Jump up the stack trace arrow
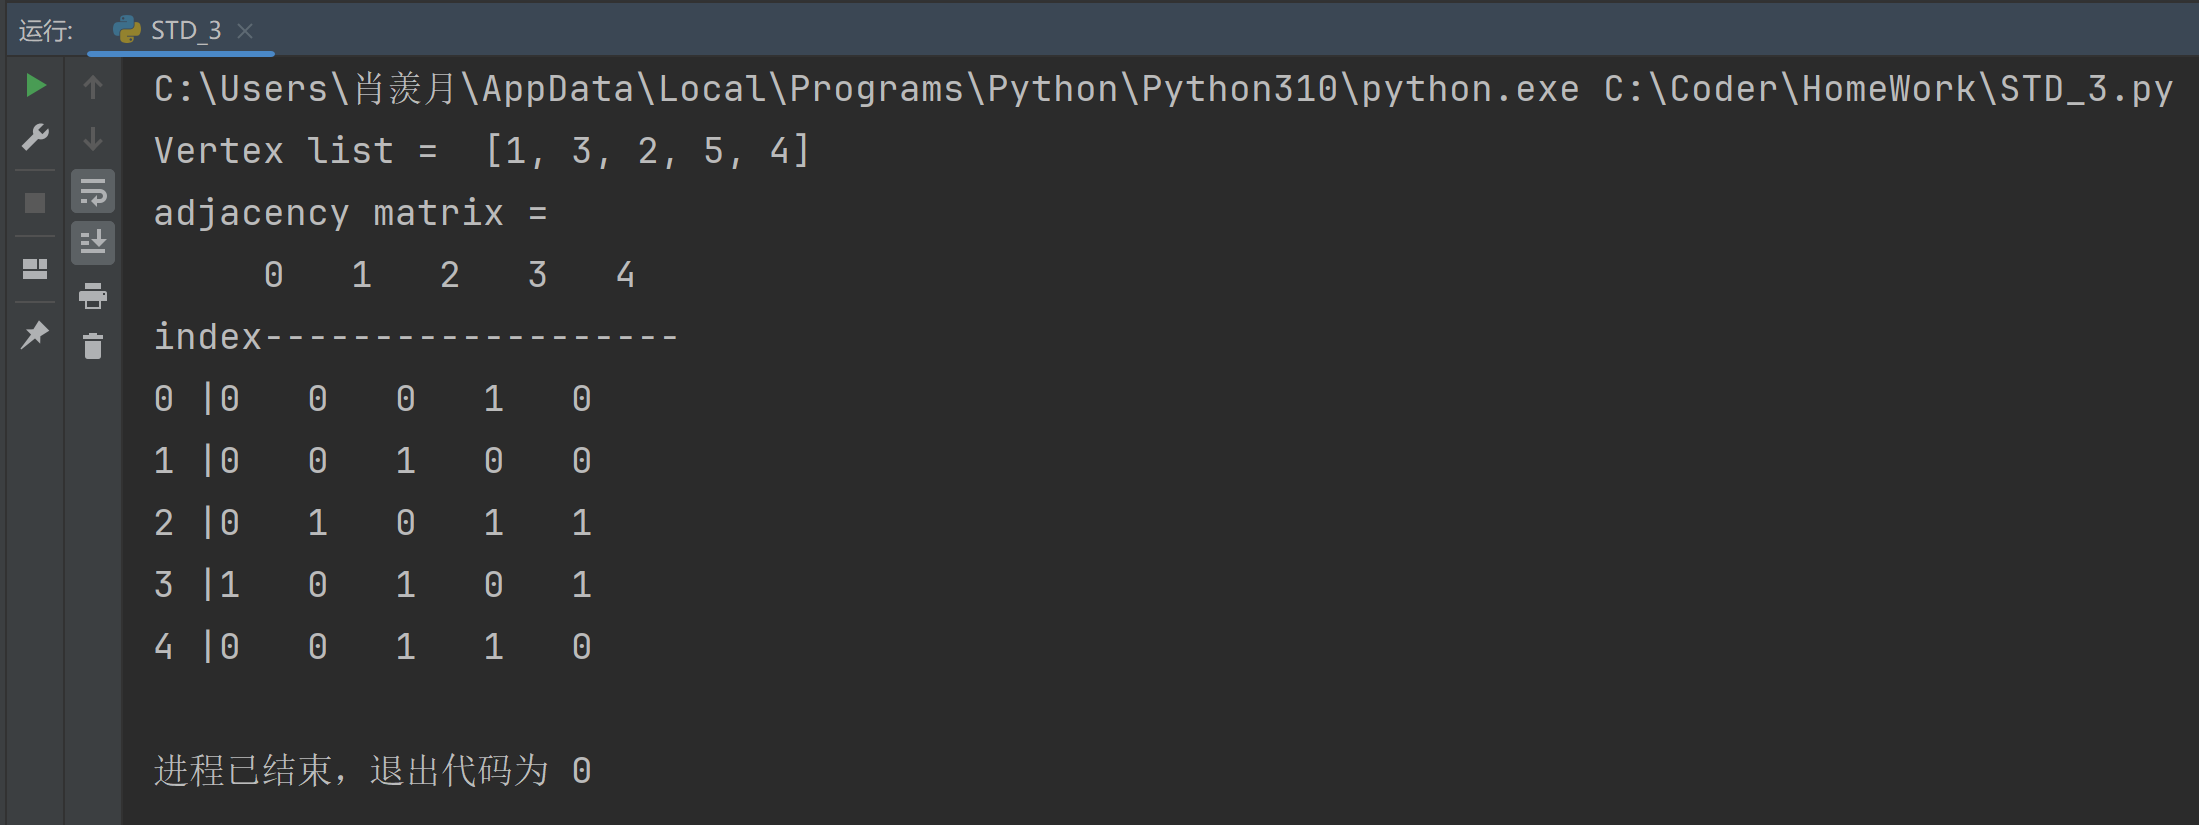This screenshot has width=2199, height=825. [x=93, y=87]
